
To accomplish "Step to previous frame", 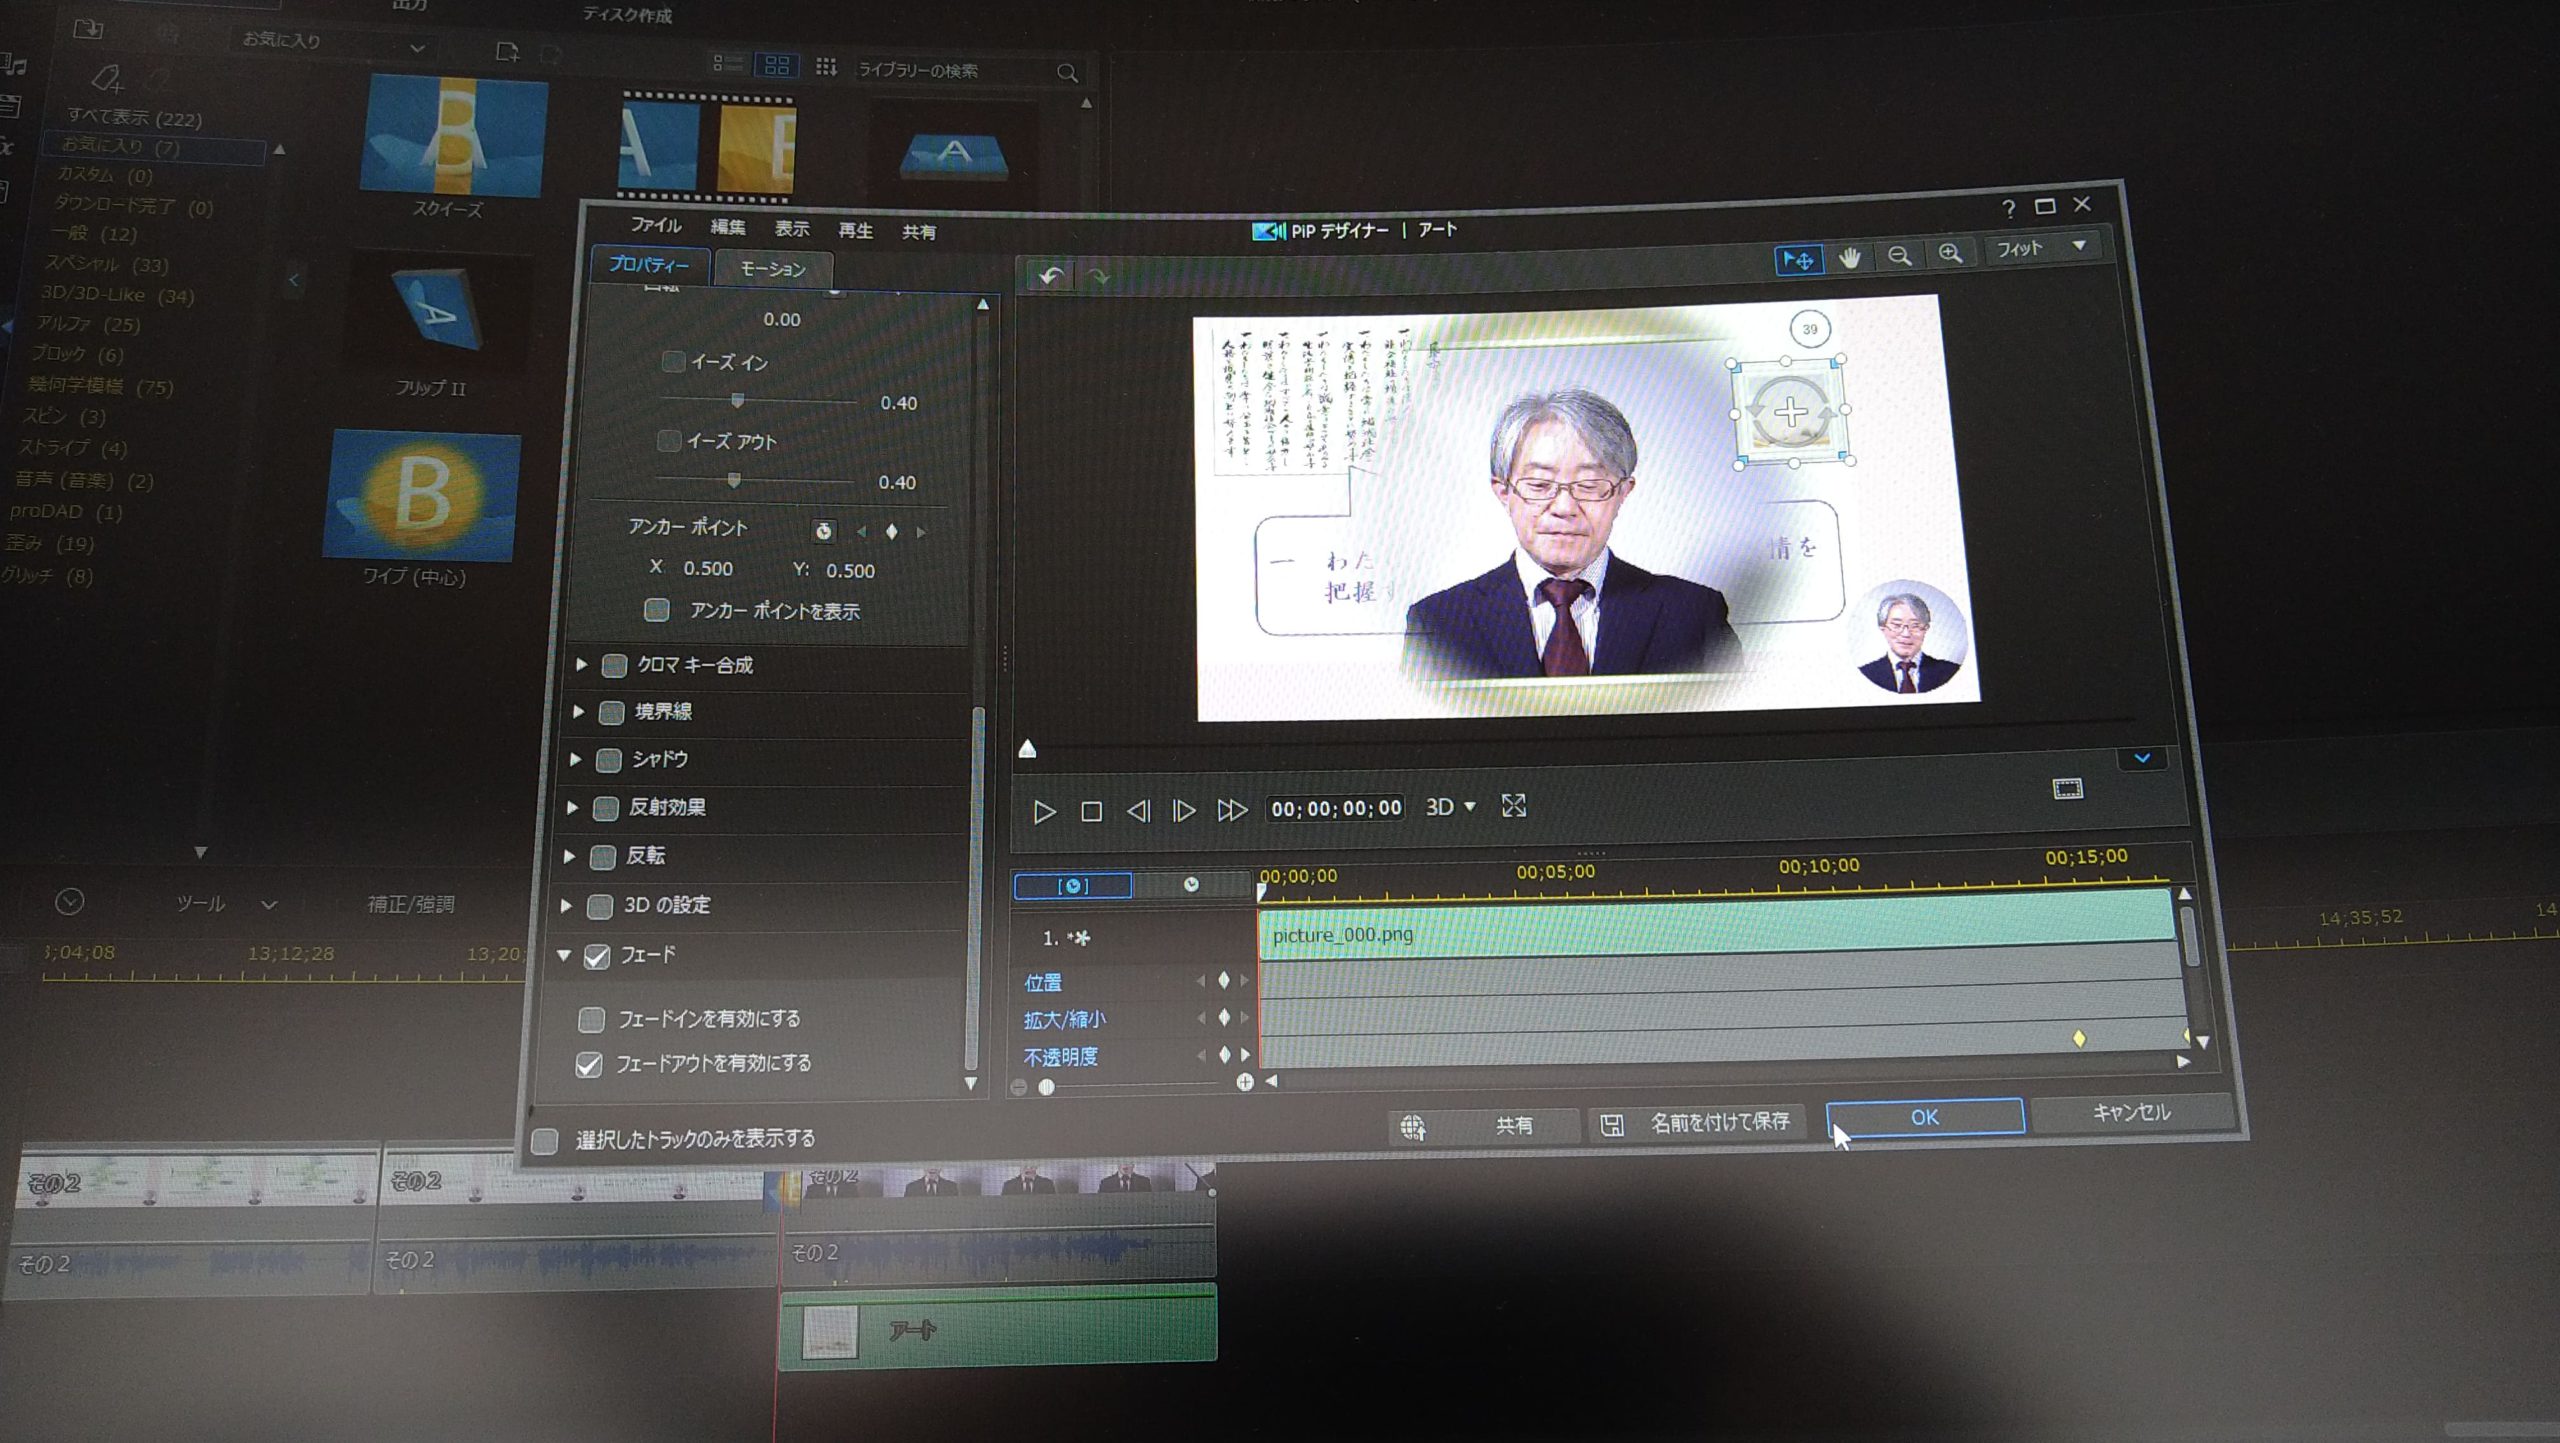I will tap(1138, 811).
